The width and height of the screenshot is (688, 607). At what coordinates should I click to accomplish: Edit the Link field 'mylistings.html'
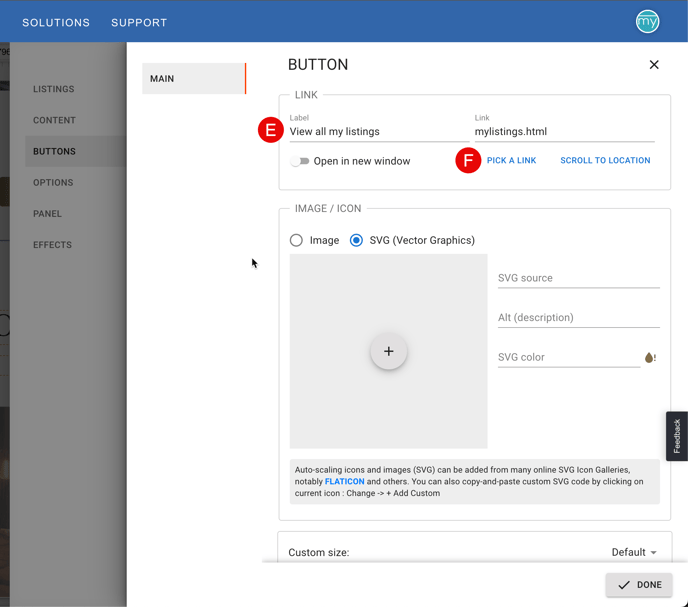pyautogui.click(x=564, y=132)
